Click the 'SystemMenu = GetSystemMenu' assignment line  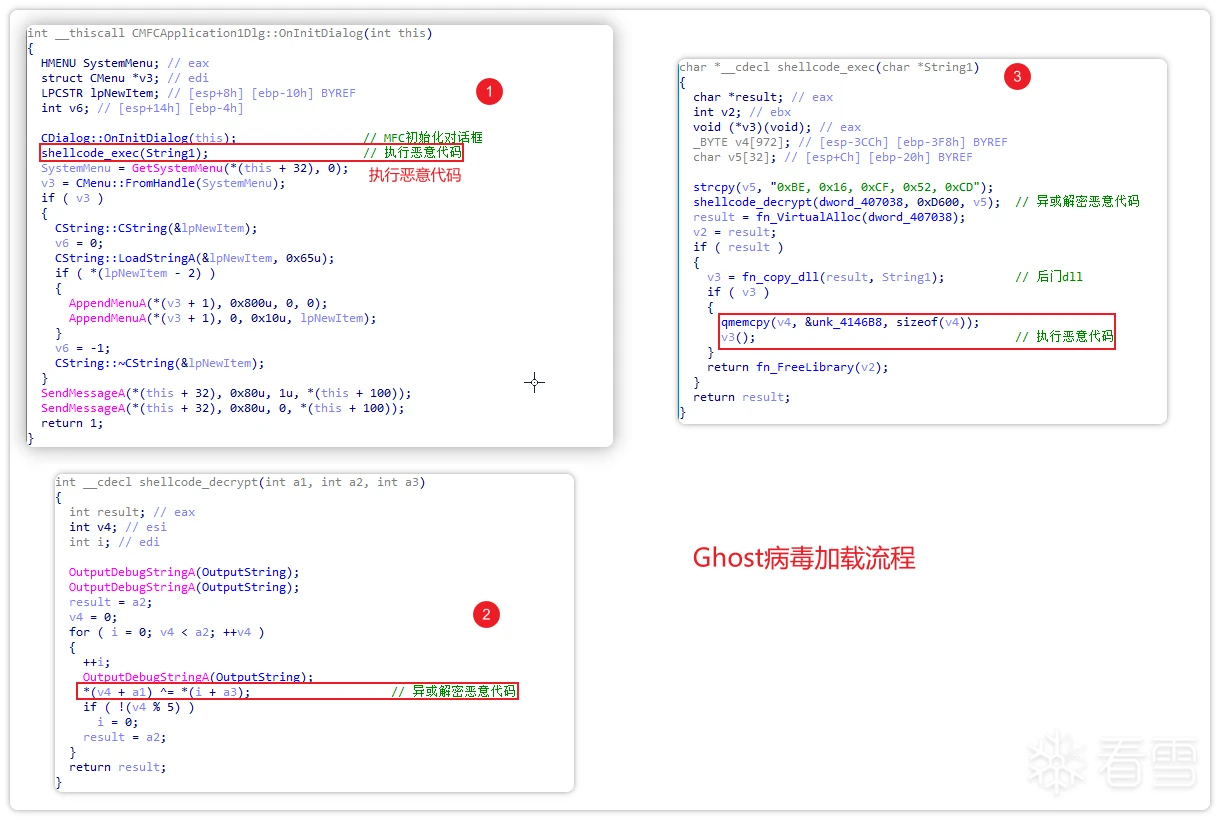pos(195,168)
